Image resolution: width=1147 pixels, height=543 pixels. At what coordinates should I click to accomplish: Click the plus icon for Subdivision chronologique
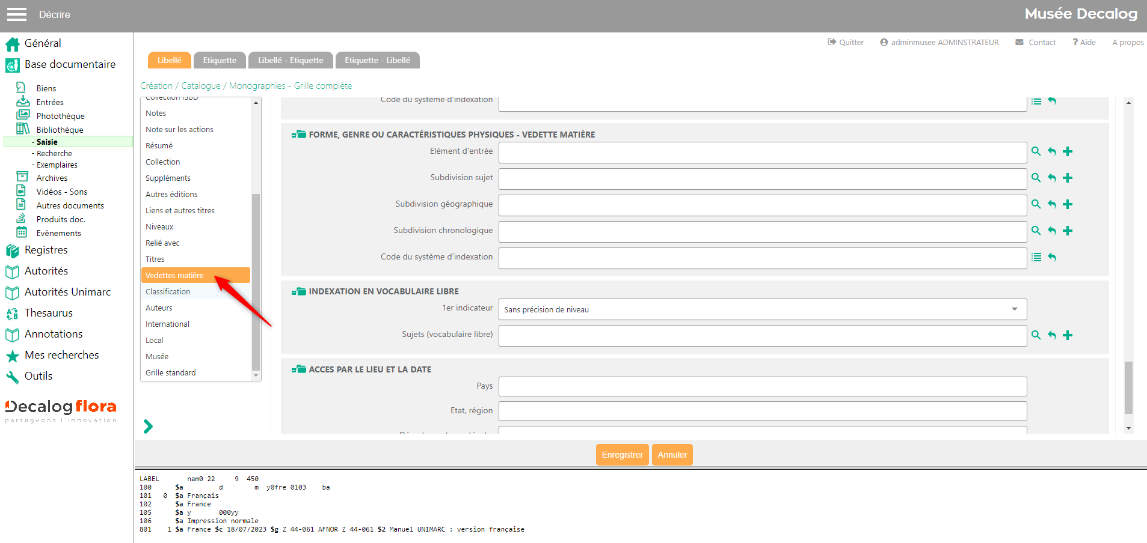1067,231
